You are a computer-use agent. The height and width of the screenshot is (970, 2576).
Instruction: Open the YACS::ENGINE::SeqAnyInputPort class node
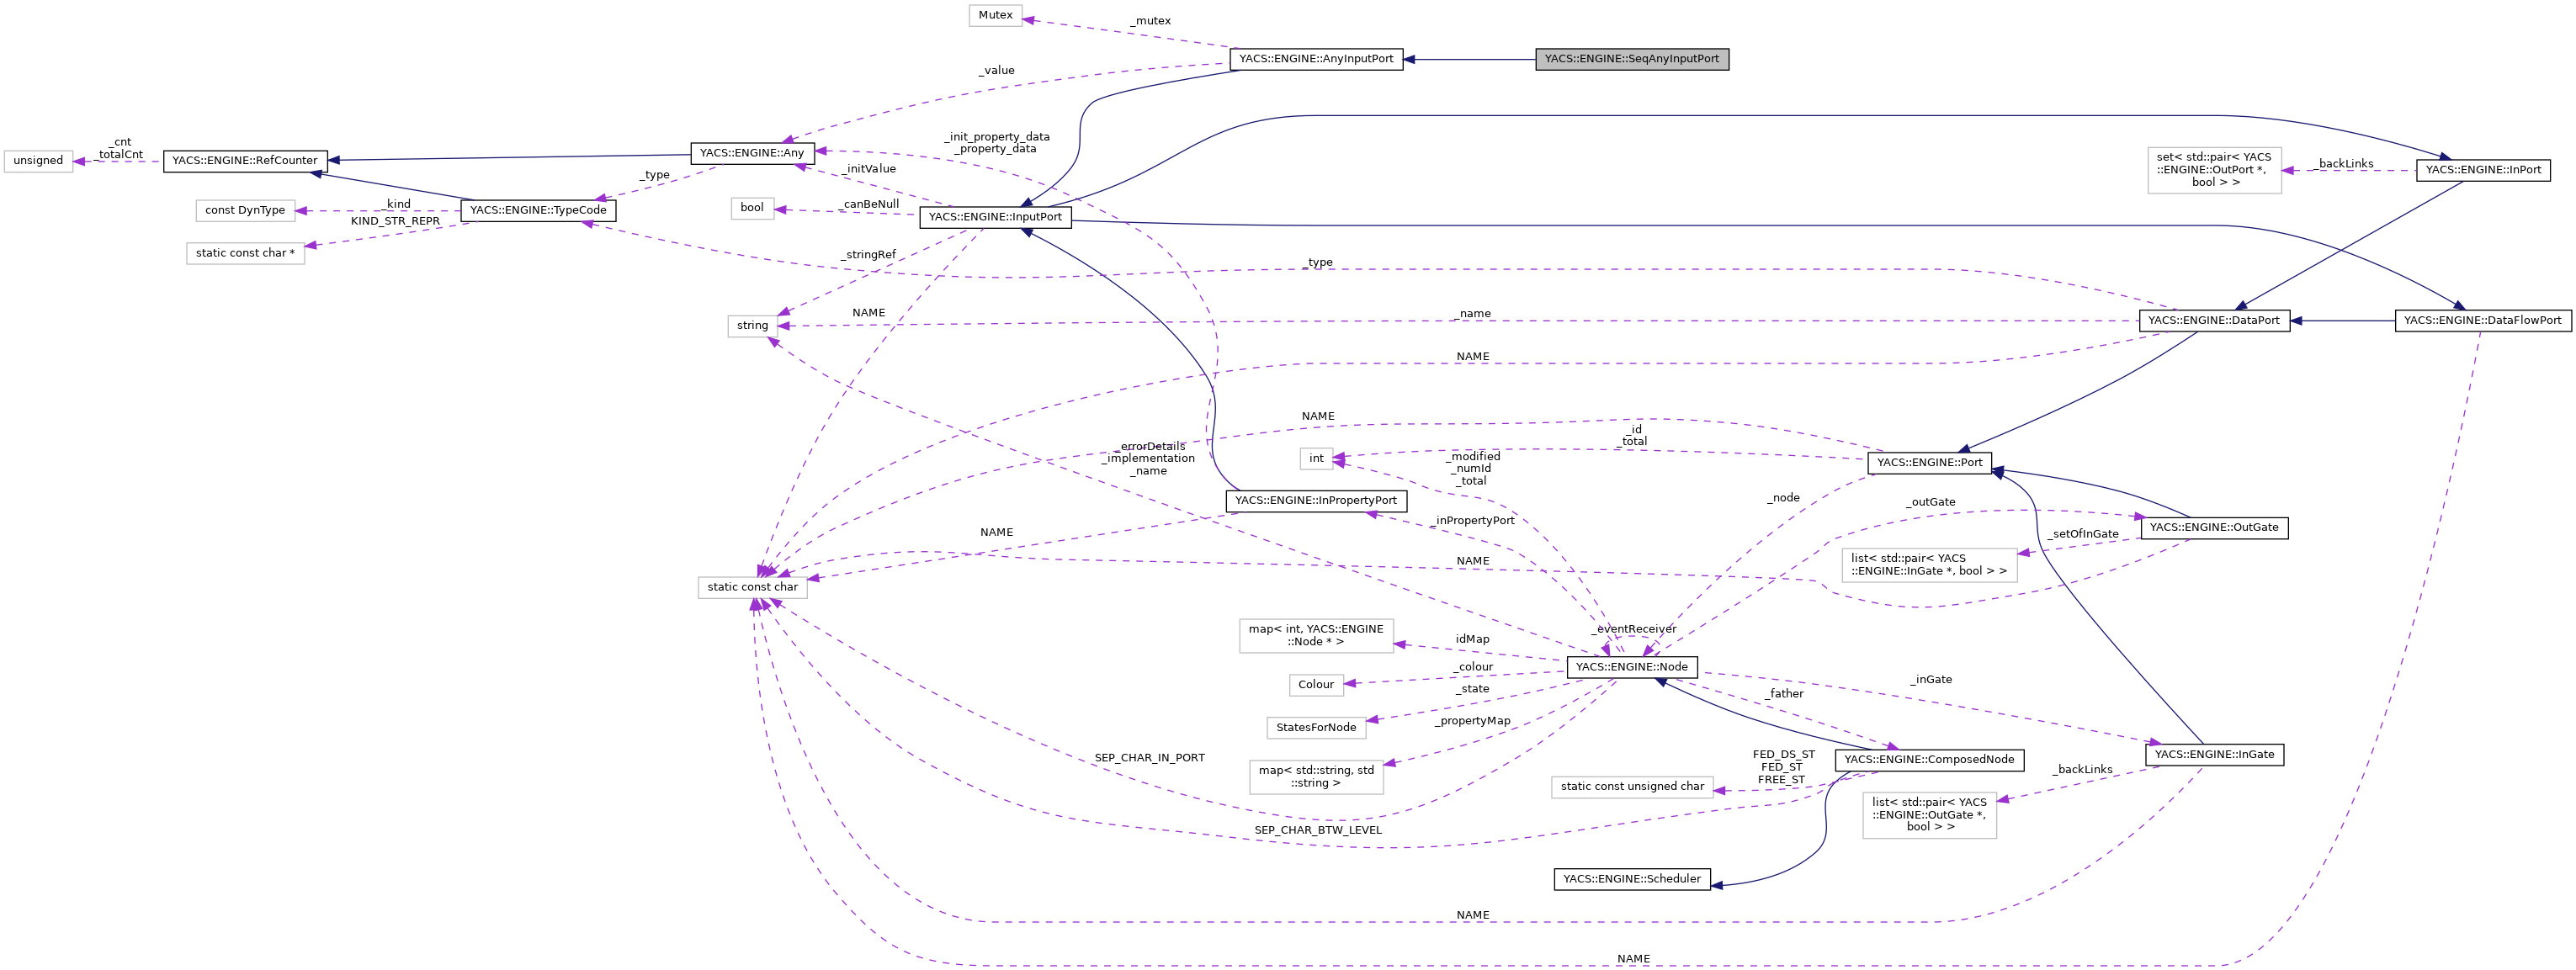[x=1630, y=59]
